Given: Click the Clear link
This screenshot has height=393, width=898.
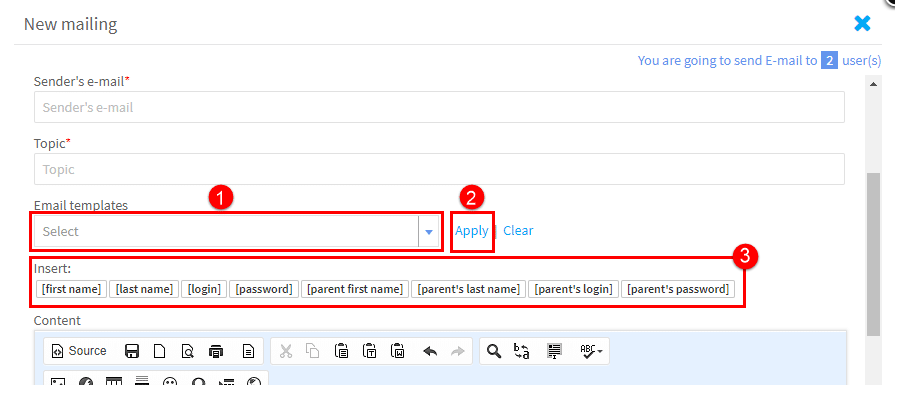Looking at the screenshot, I should pos(518,230).
